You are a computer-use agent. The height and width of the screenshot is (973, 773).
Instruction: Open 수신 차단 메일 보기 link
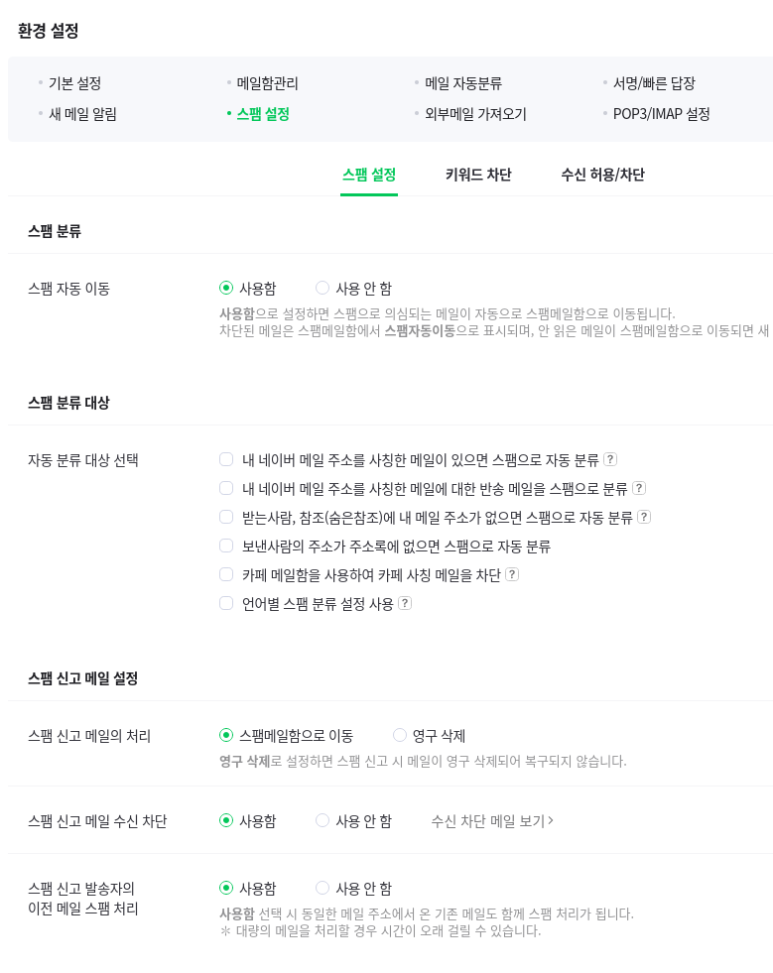coord(492,821)
